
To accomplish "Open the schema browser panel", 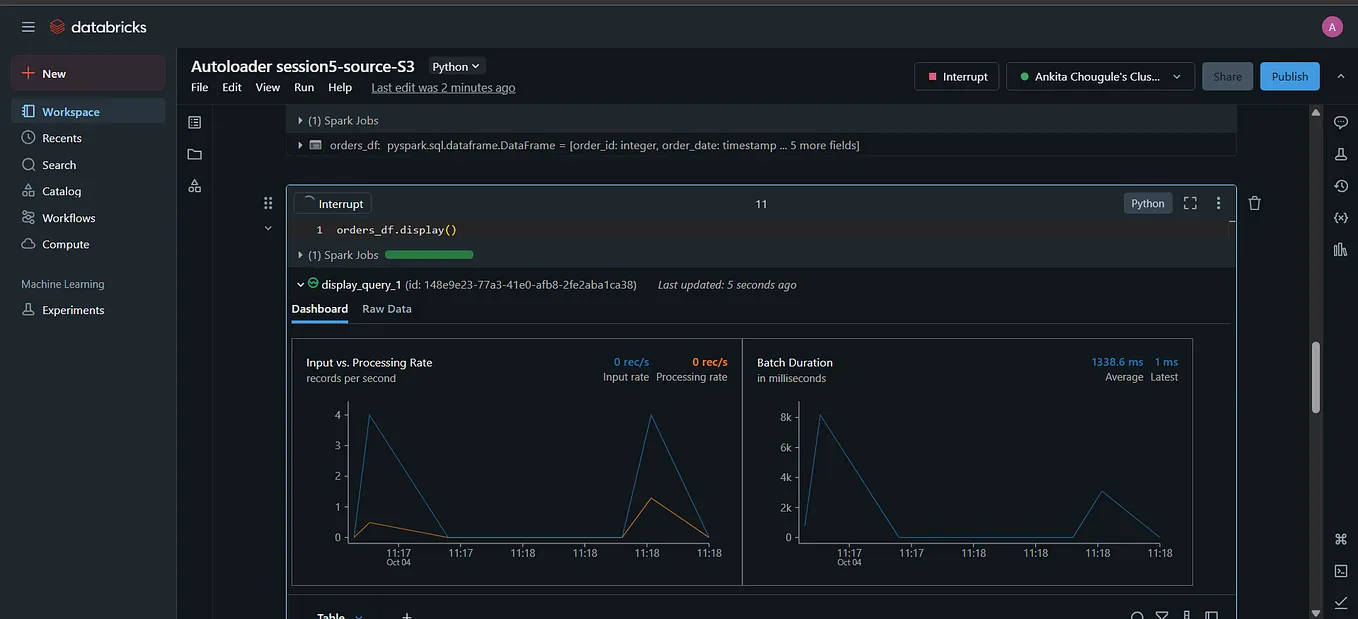I will coord(193,183).
